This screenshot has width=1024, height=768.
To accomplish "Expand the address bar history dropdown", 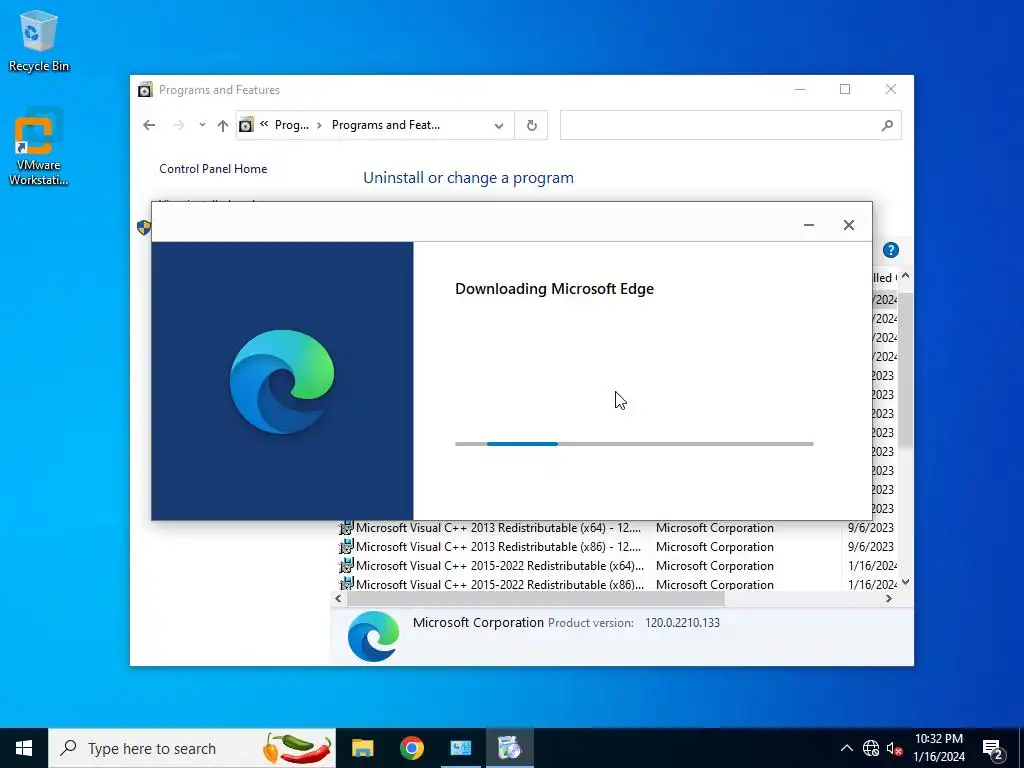I will 499,125.
